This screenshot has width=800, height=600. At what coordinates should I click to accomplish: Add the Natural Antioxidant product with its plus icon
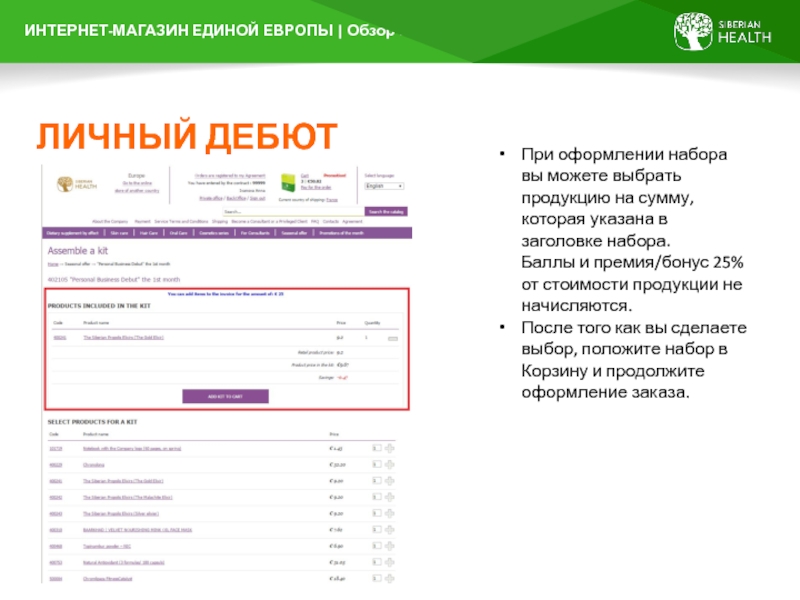click(x=390, y=562)
